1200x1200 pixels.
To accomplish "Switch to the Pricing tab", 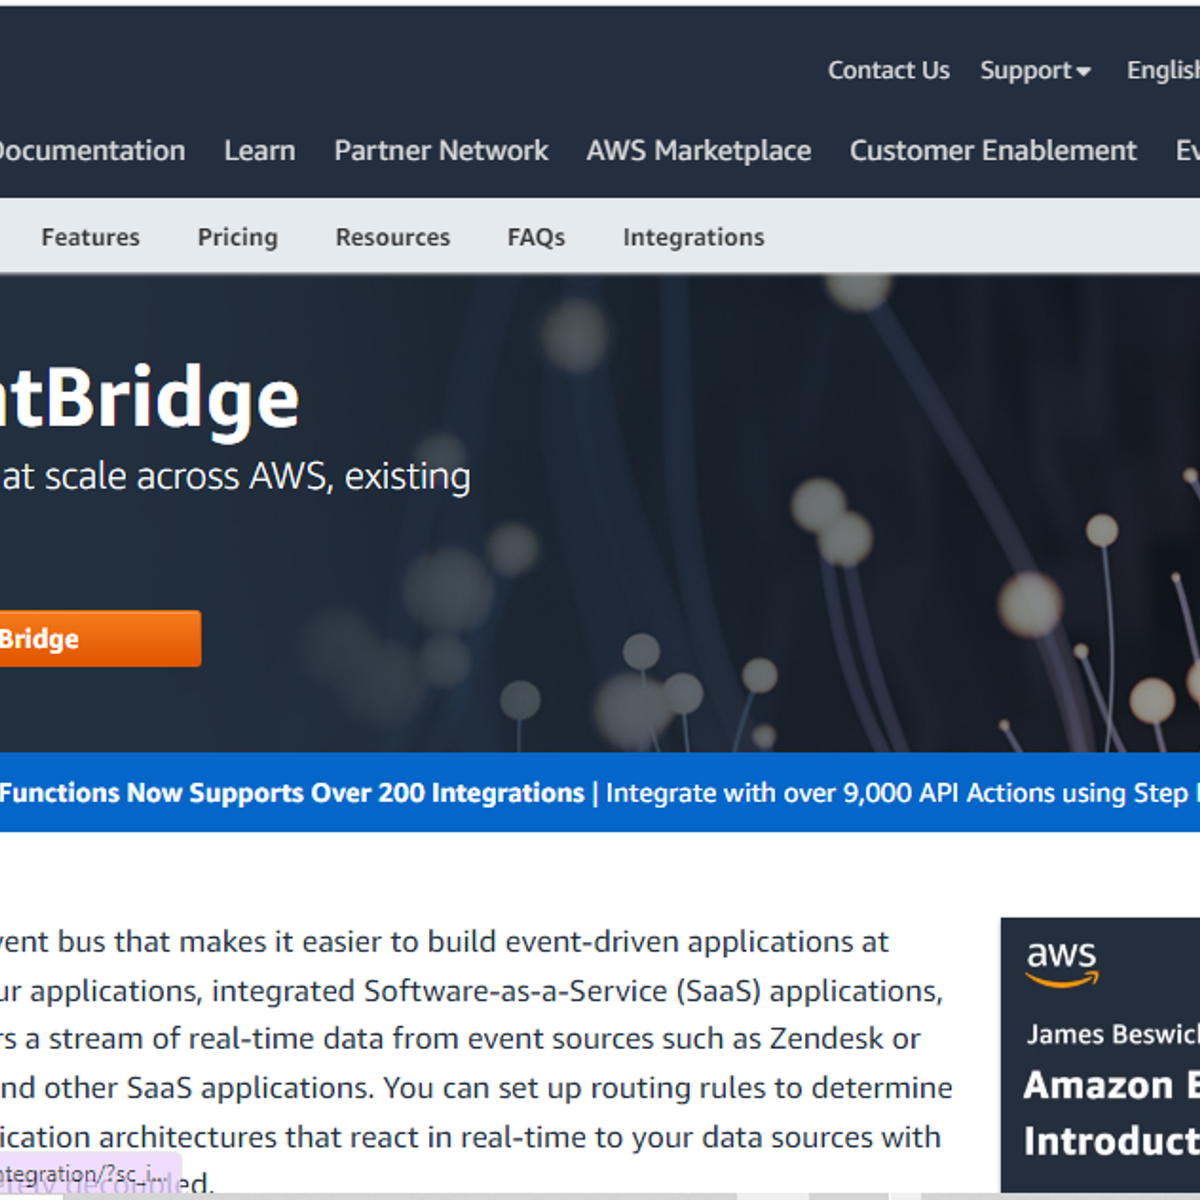I will [x=238, y=238].
